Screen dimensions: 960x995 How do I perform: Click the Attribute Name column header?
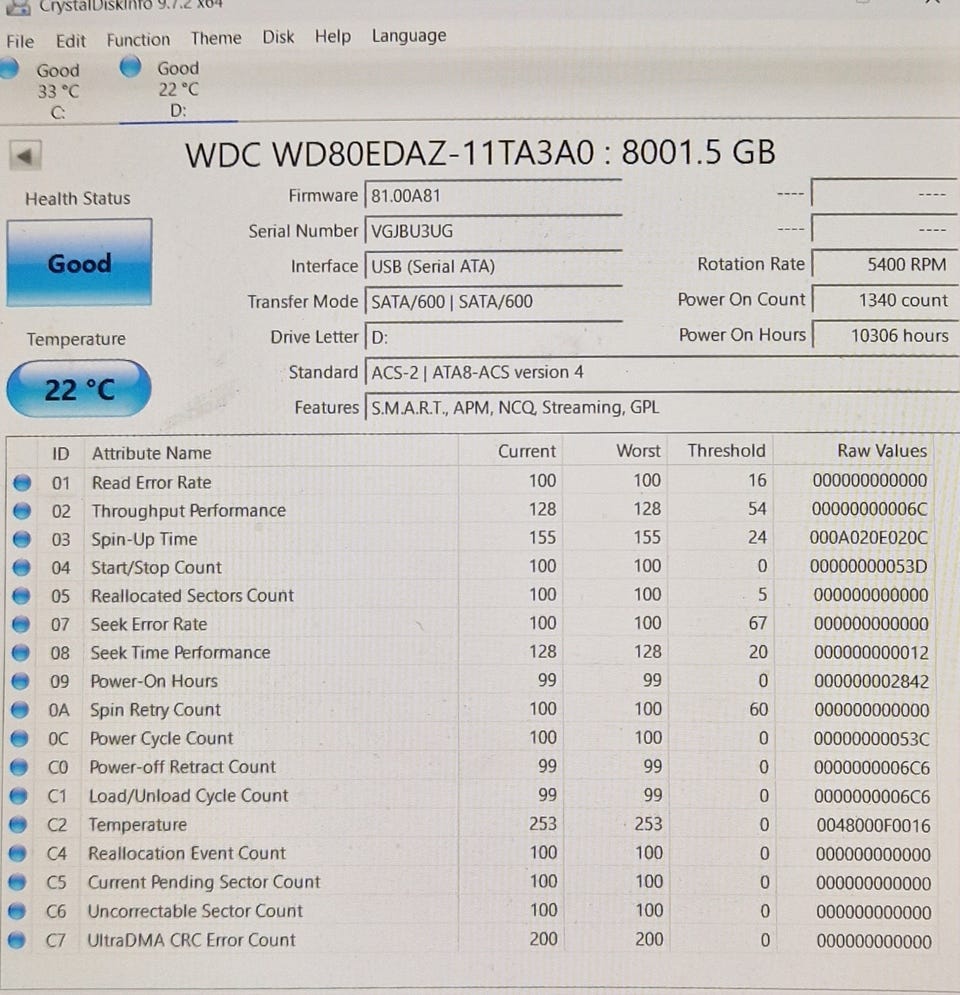coord(152,453)
